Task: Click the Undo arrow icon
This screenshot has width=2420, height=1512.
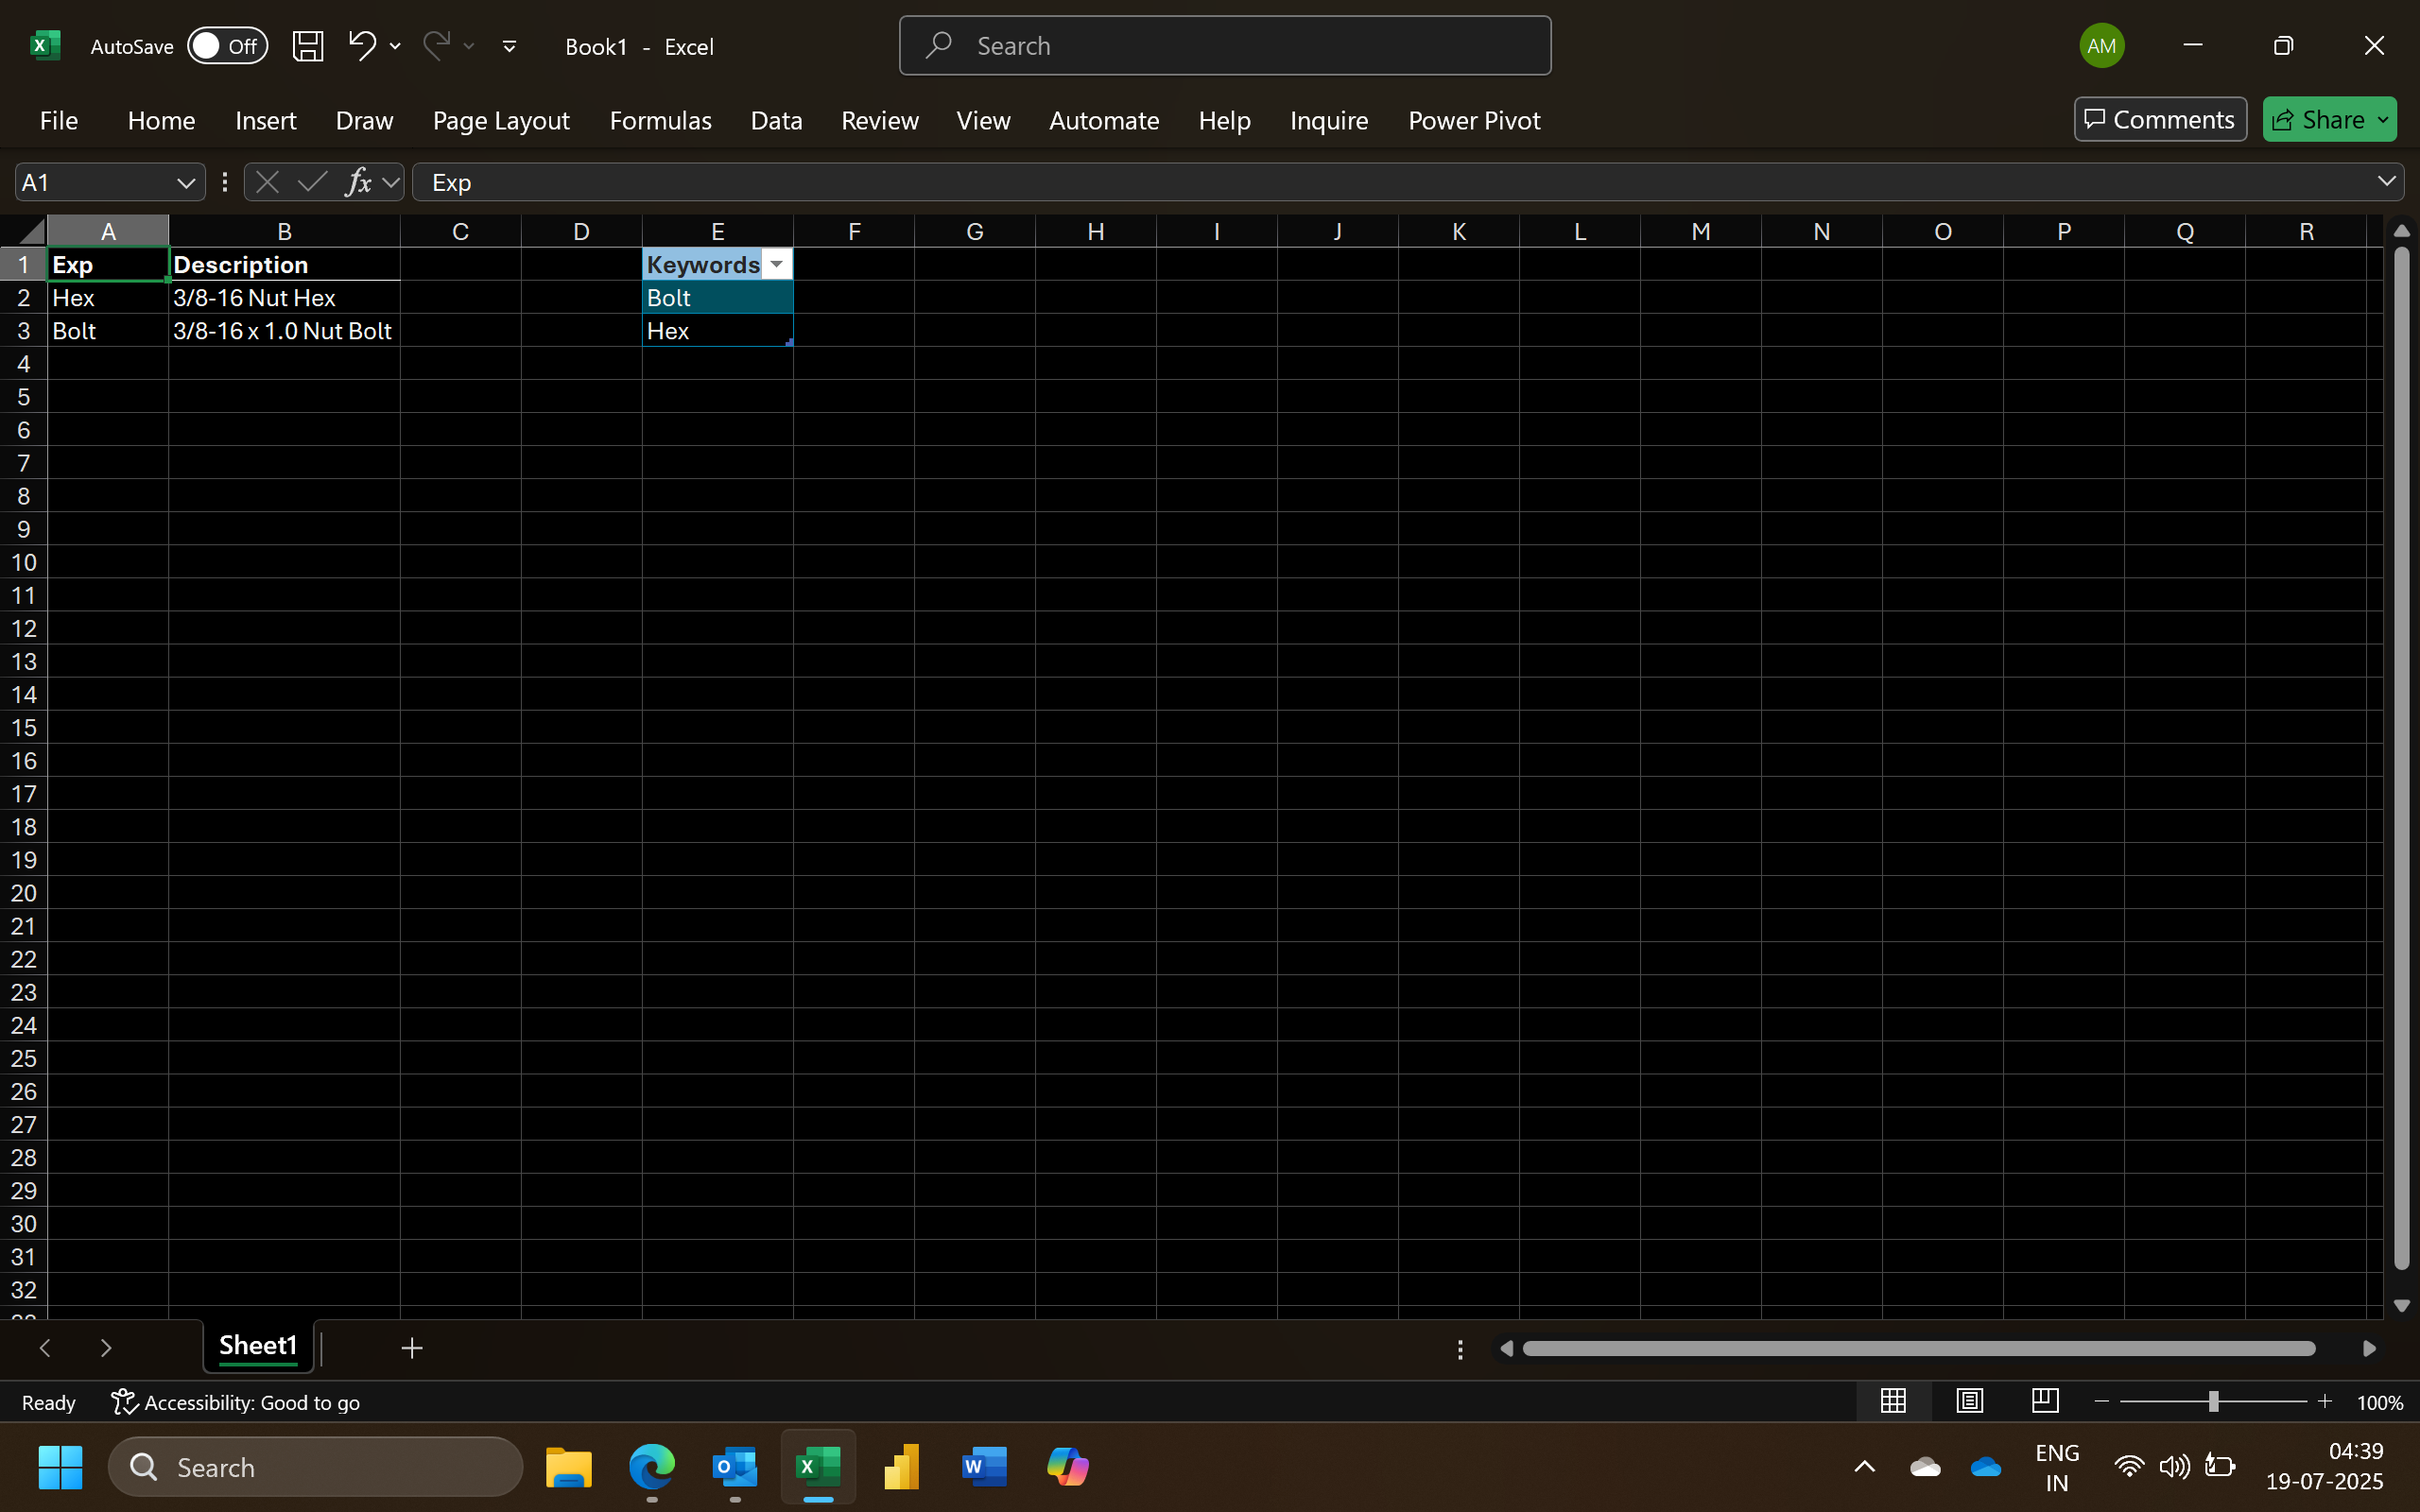Action: point(361,45)
